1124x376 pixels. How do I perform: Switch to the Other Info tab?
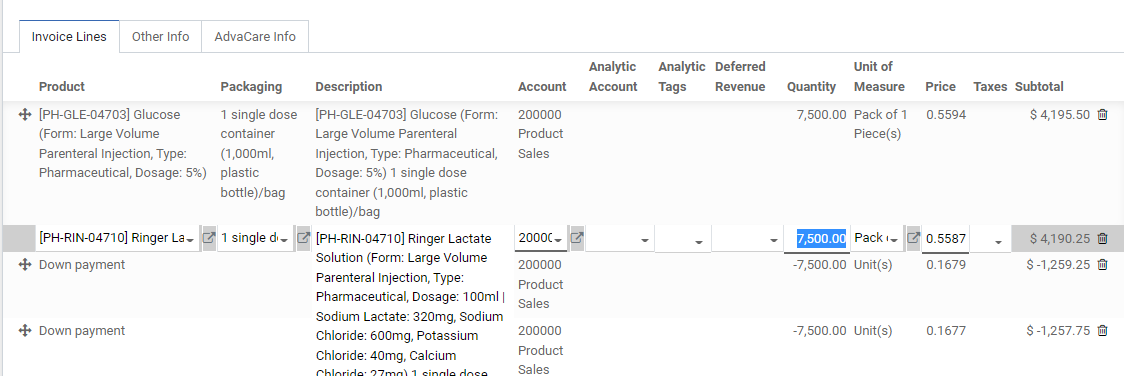(x=161, y=37)
